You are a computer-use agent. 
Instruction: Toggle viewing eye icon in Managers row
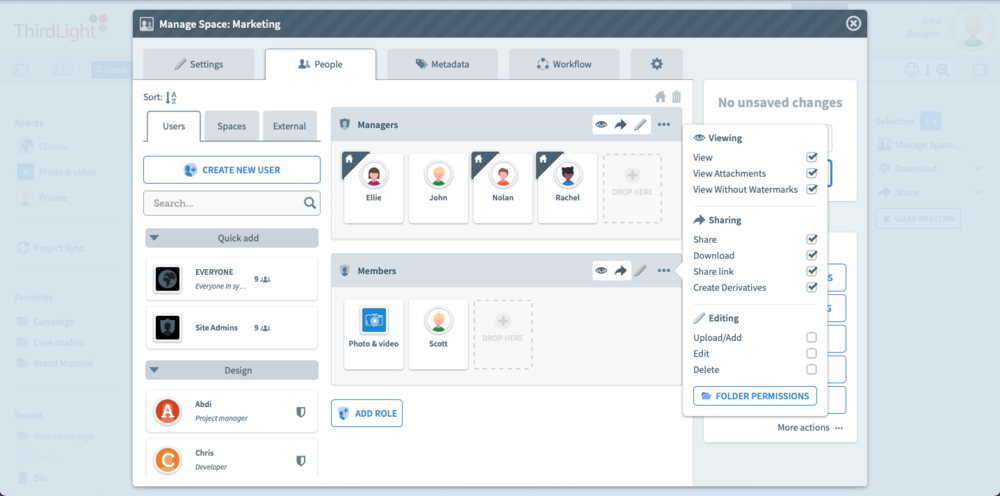tap(601, 125)
